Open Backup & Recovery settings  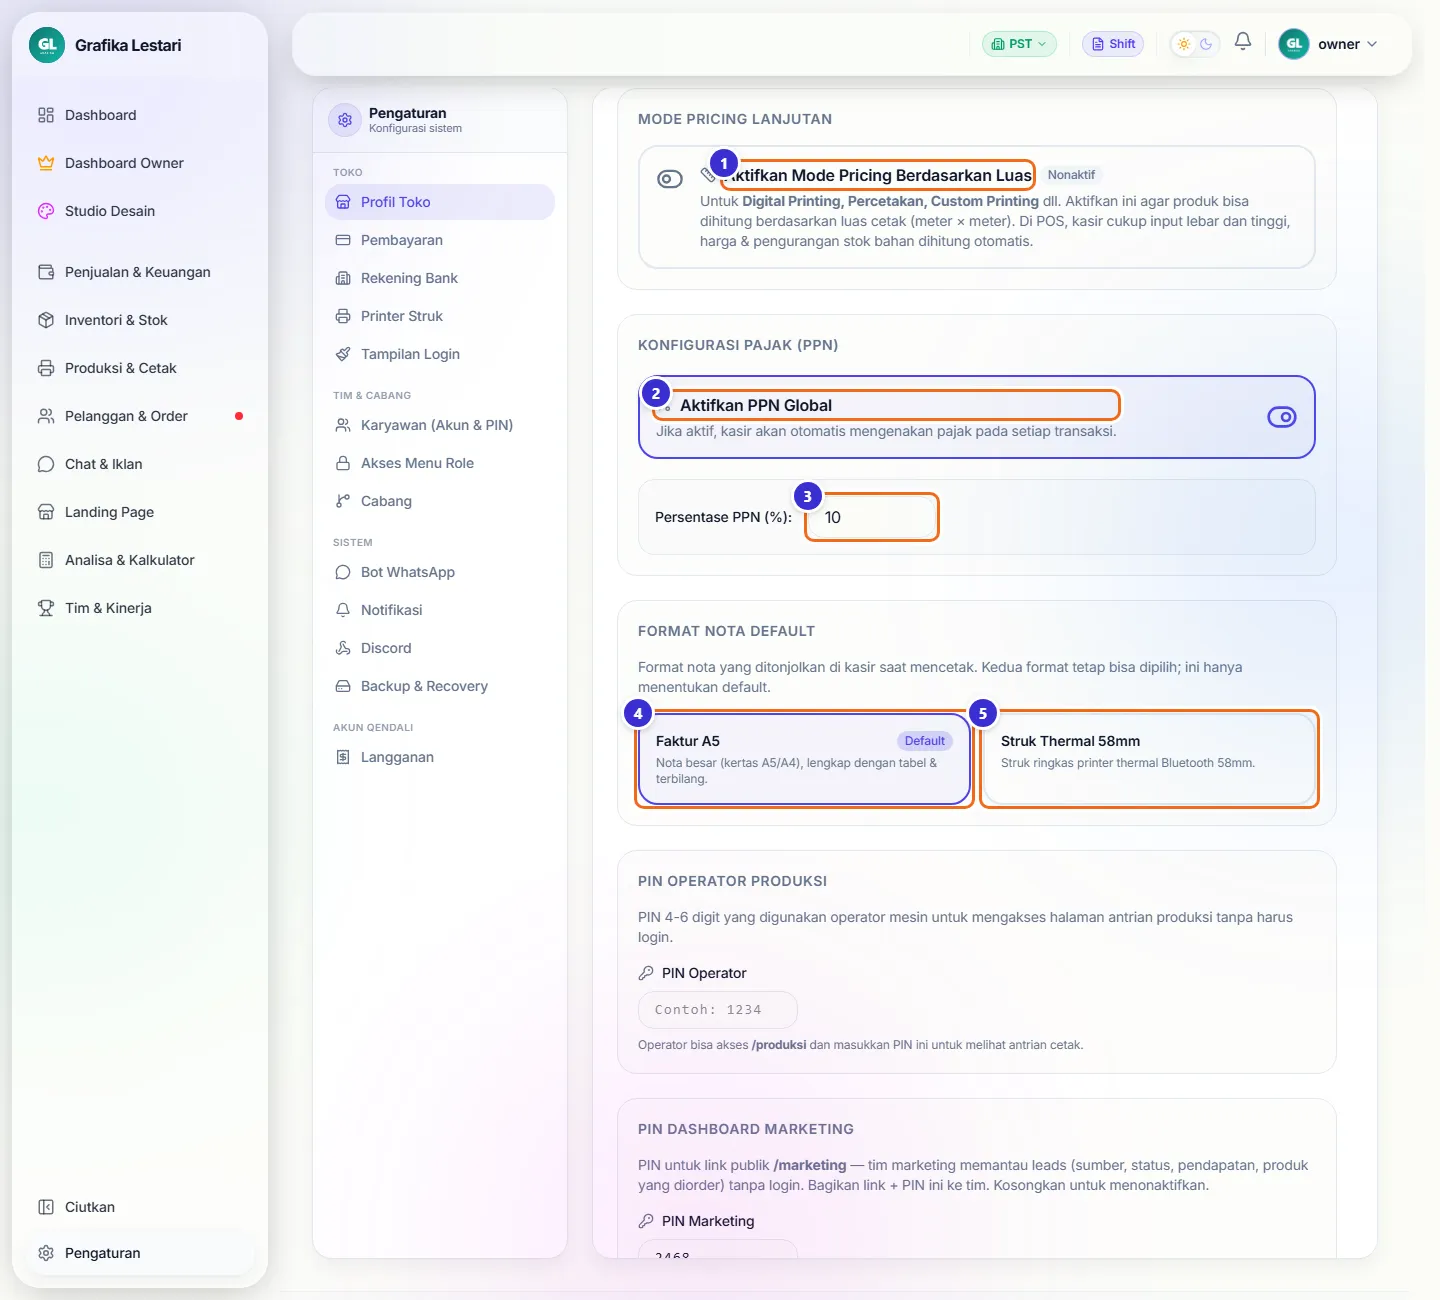click(440, 686)
